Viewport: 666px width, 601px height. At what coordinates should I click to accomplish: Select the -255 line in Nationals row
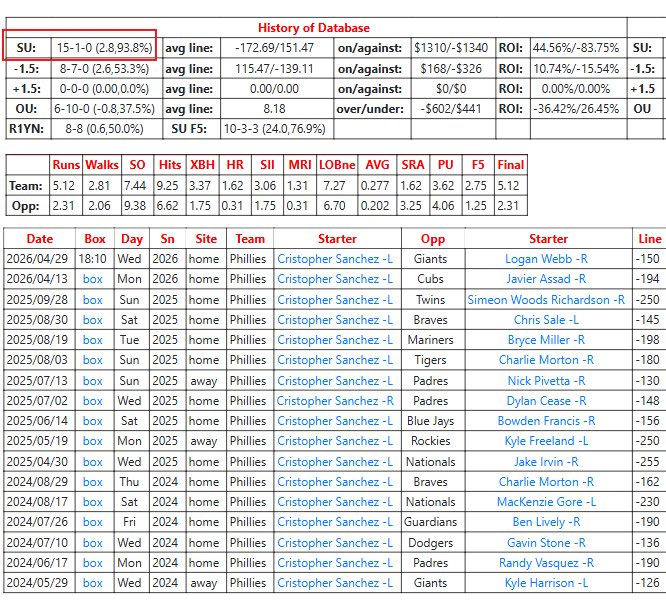[x=647, y=462]
